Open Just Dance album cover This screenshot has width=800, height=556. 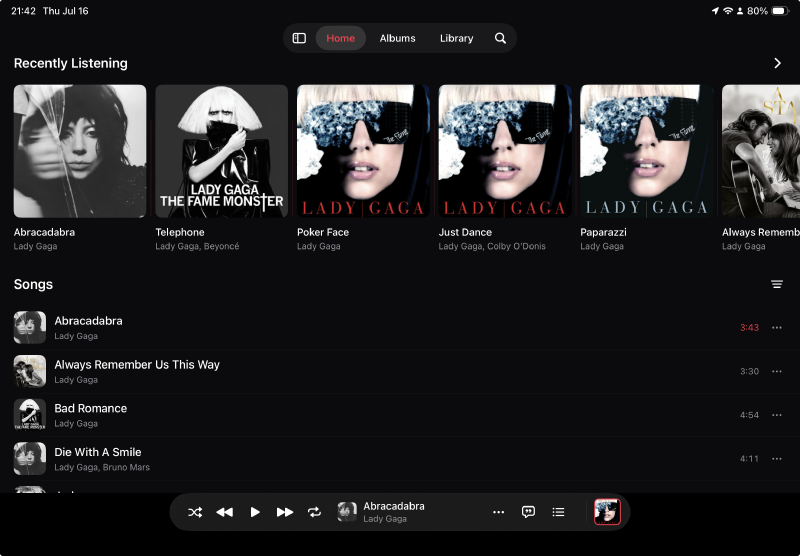point(505,151)
